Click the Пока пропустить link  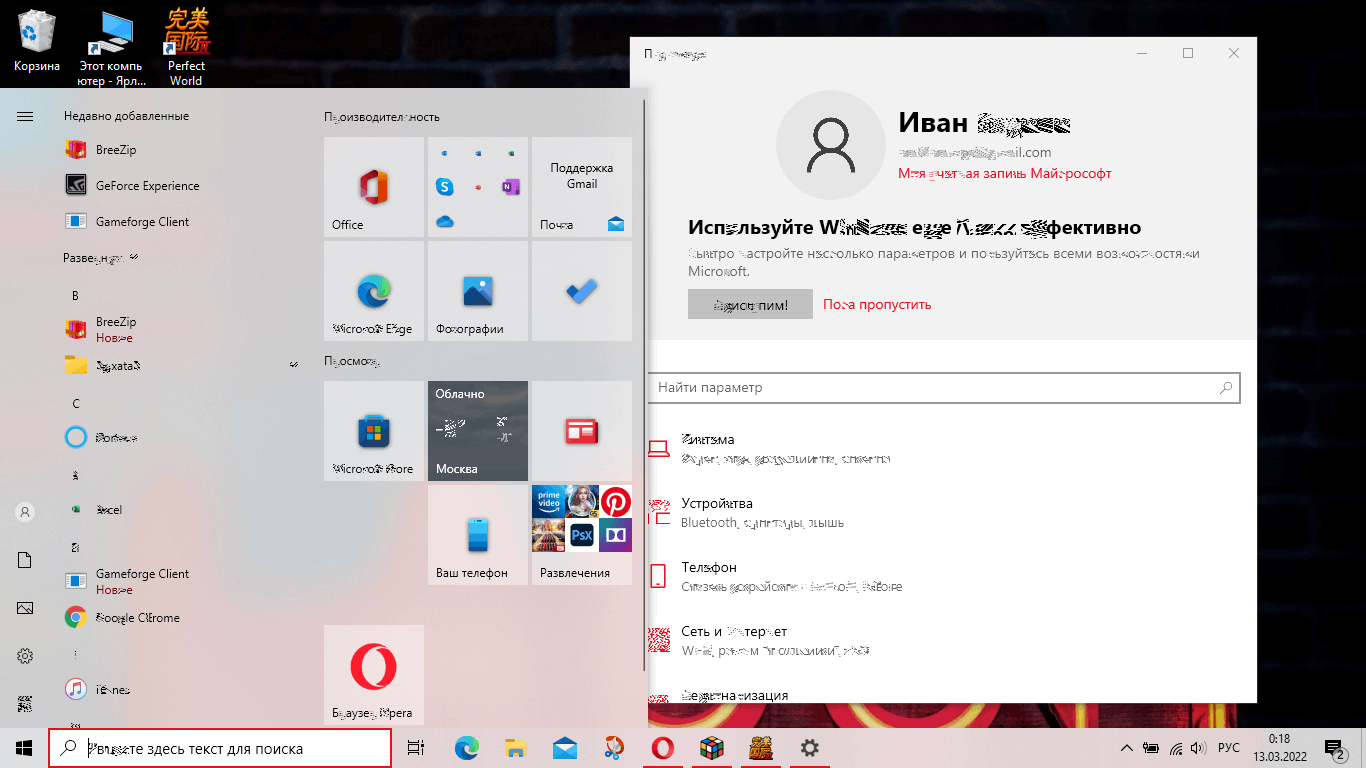click(x=877, y=305)
